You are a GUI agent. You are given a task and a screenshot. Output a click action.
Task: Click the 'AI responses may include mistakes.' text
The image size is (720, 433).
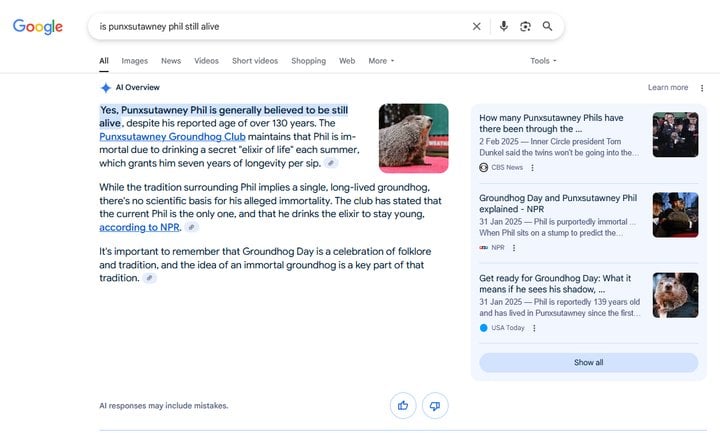point(163,405)
